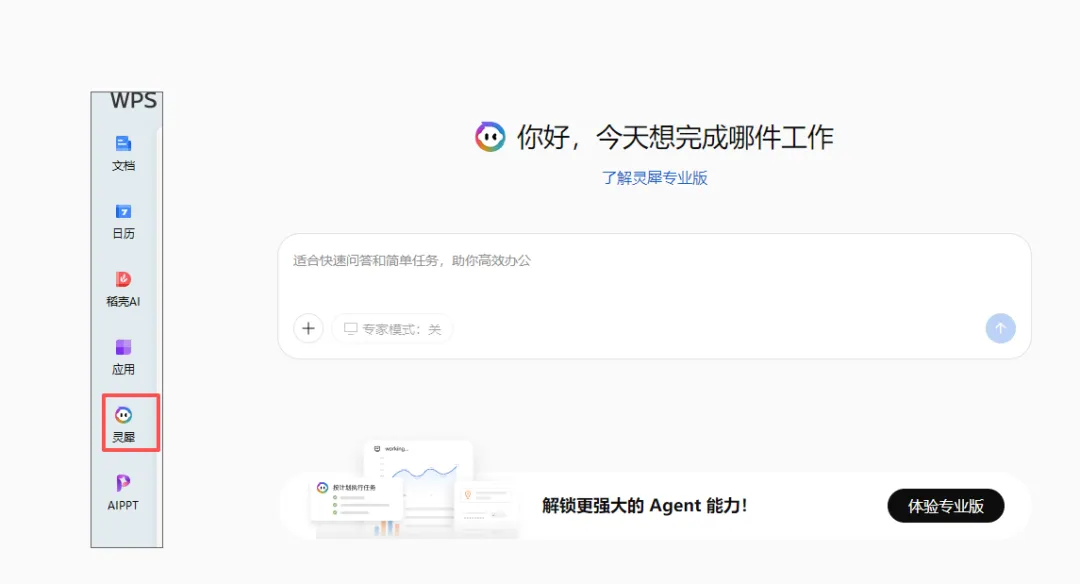Screen dimensions: 1080x584
Task: Click the 解锁更强大的 Agent 能力 banner text
Action: [645, 505]
